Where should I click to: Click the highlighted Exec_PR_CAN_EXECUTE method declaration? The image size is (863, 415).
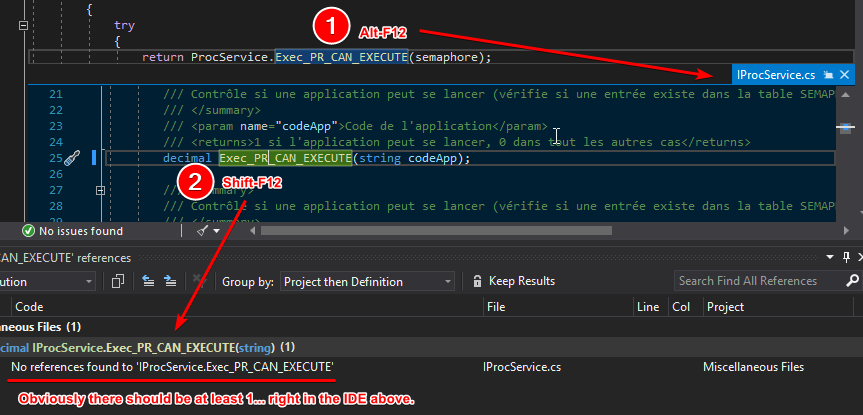pos(285,159)
